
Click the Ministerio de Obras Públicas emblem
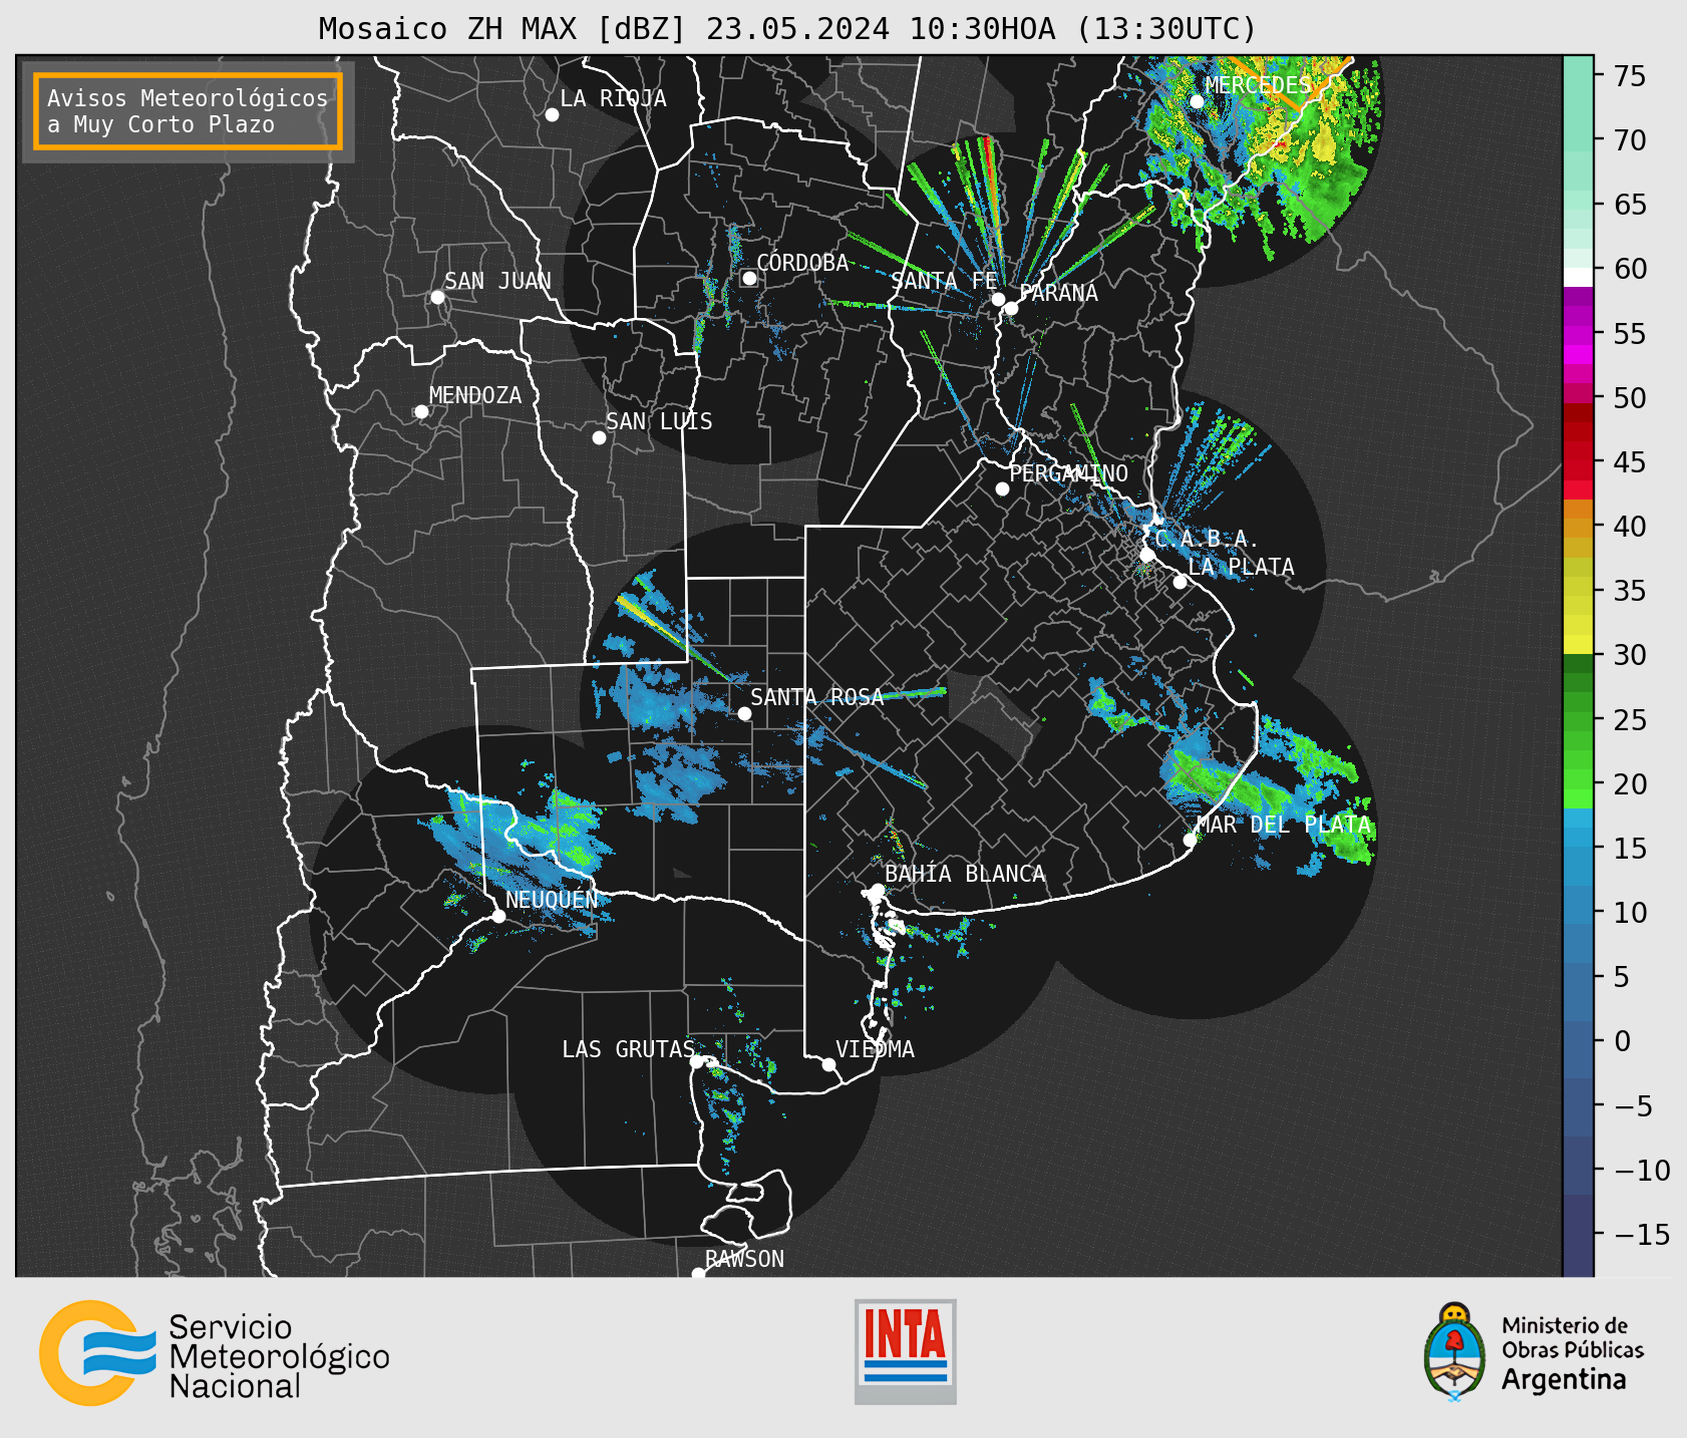[1455, 1352]
